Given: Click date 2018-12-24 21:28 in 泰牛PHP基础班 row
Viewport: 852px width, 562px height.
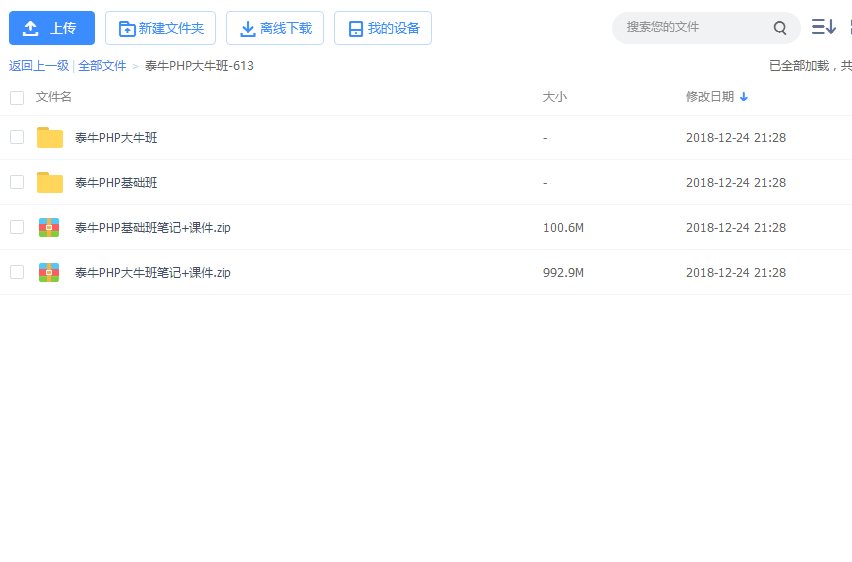Looking at the screenshot, I should (x=736, y=183).
